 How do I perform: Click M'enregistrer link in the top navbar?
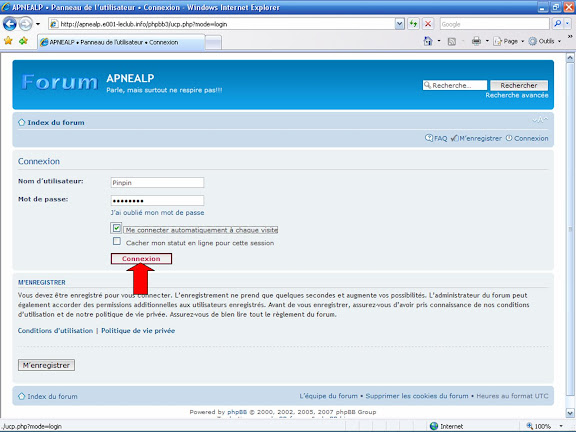476,138
